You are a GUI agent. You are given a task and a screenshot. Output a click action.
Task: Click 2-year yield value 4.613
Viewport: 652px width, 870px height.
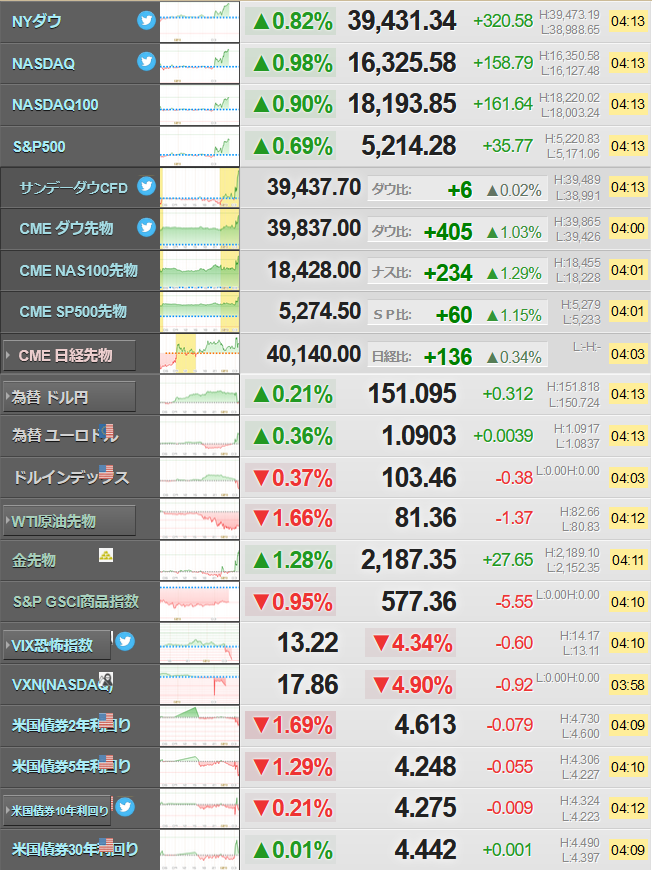[x=426, y=725]
